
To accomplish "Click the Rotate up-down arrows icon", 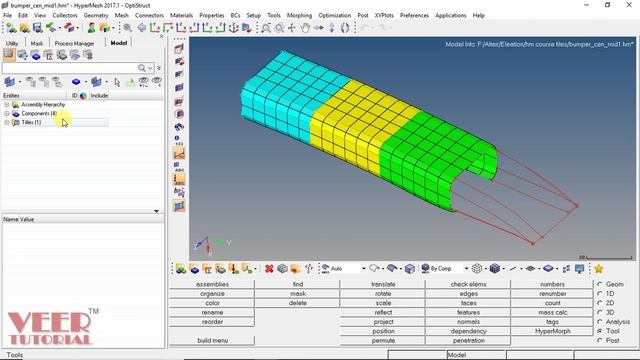I will pyautogui.click(x=331, y=28).
